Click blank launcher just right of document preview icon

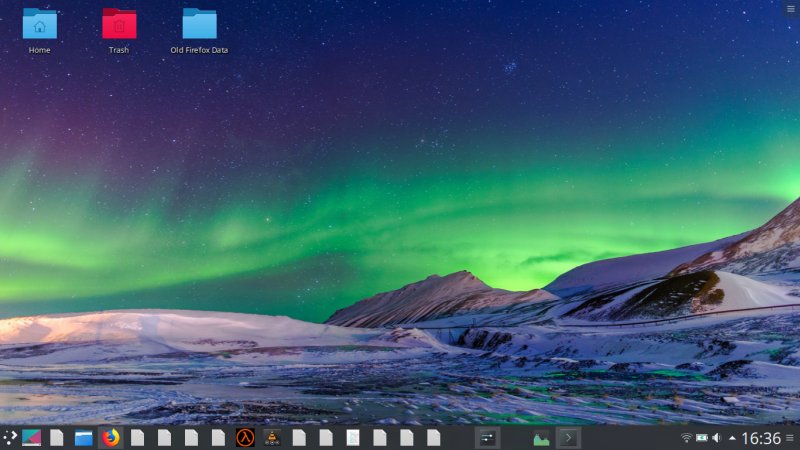[x=380, y=438]
